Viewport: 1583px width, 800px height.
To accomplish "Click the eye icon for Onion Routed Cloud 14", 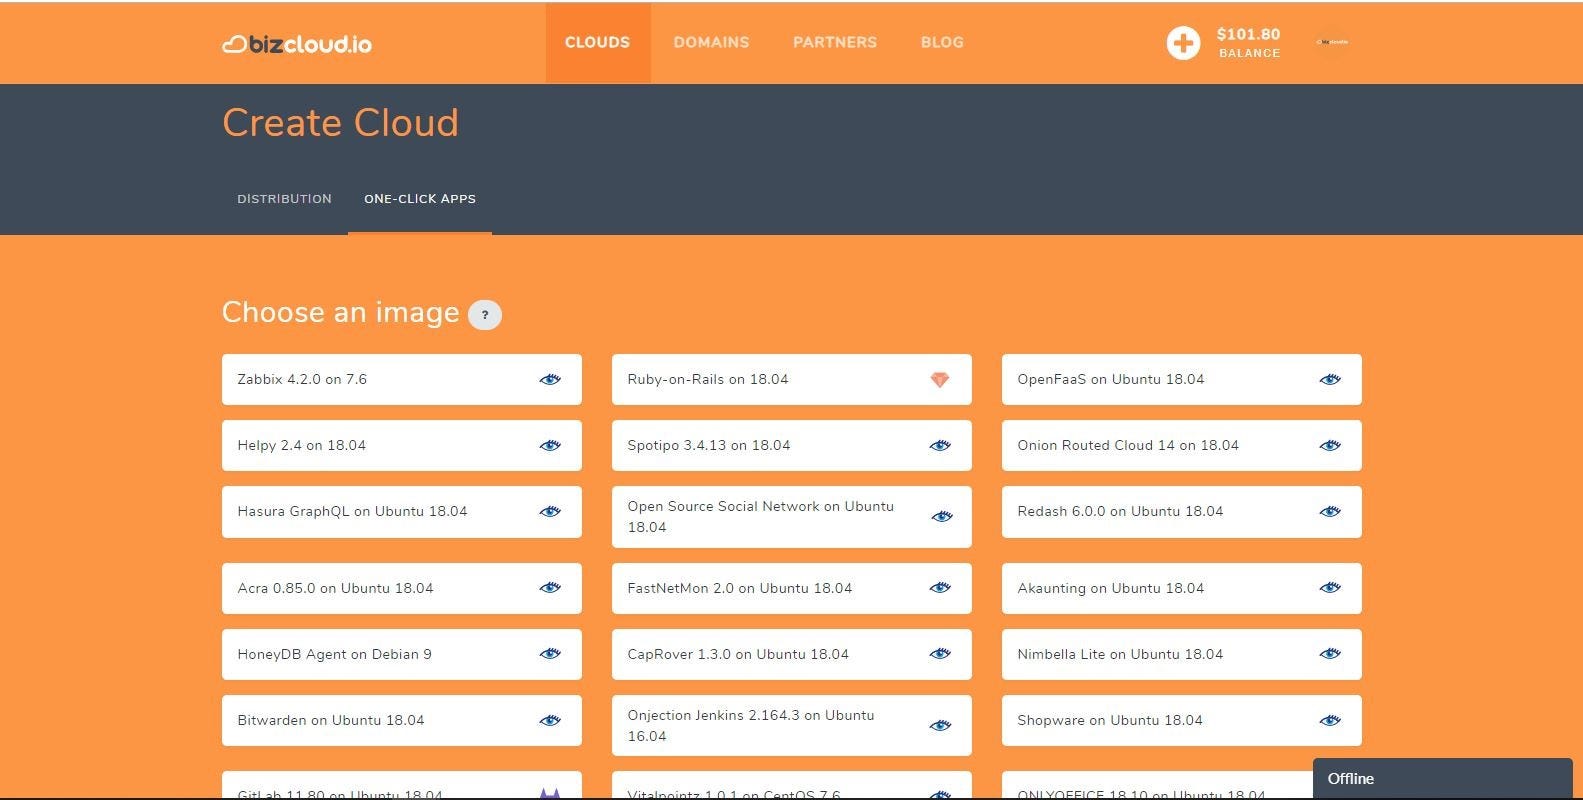I will (x=1330, y=445).
